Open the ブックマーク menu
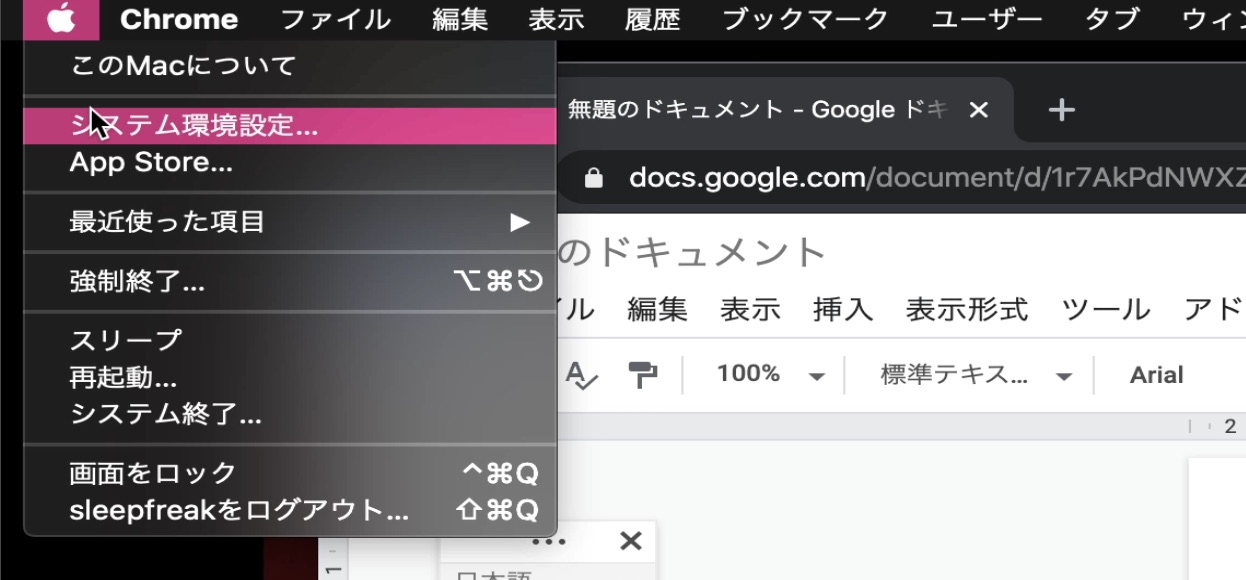The image size is (1246, 580). 805,19
